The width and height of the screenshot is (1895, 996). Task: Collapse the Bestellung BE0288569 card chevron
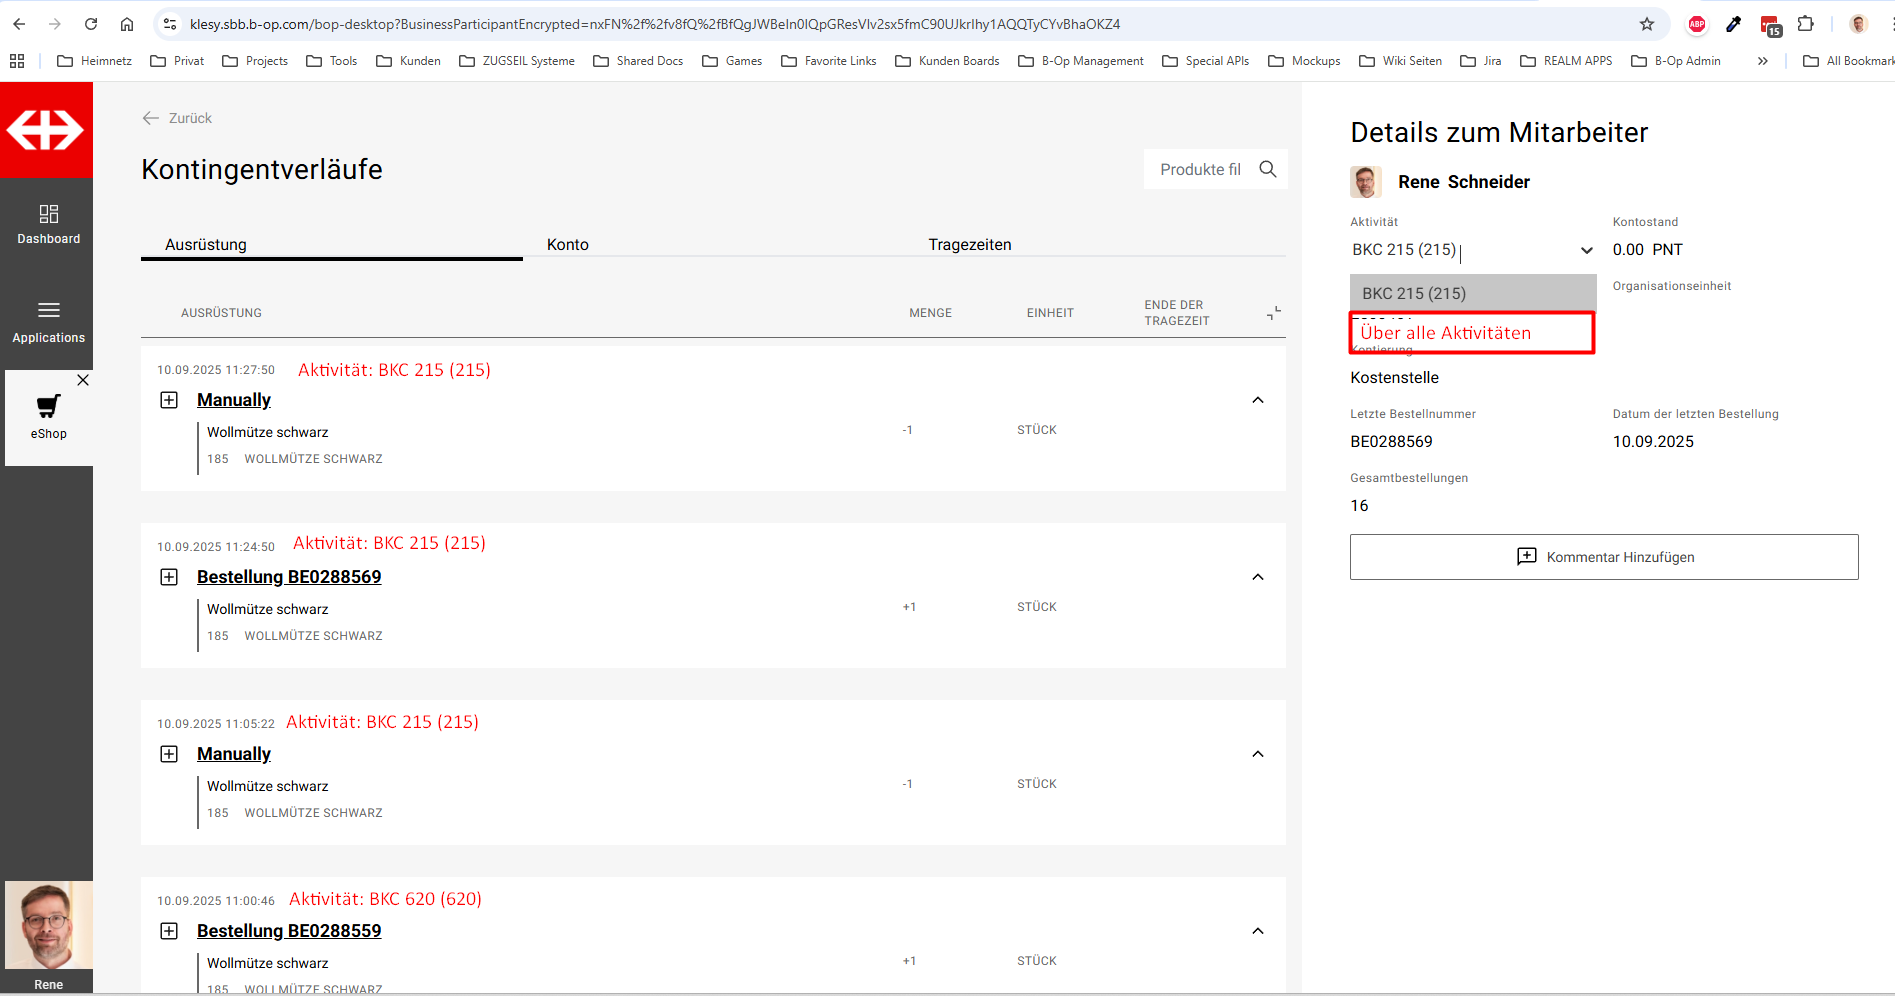click(x=1258, y=577)
